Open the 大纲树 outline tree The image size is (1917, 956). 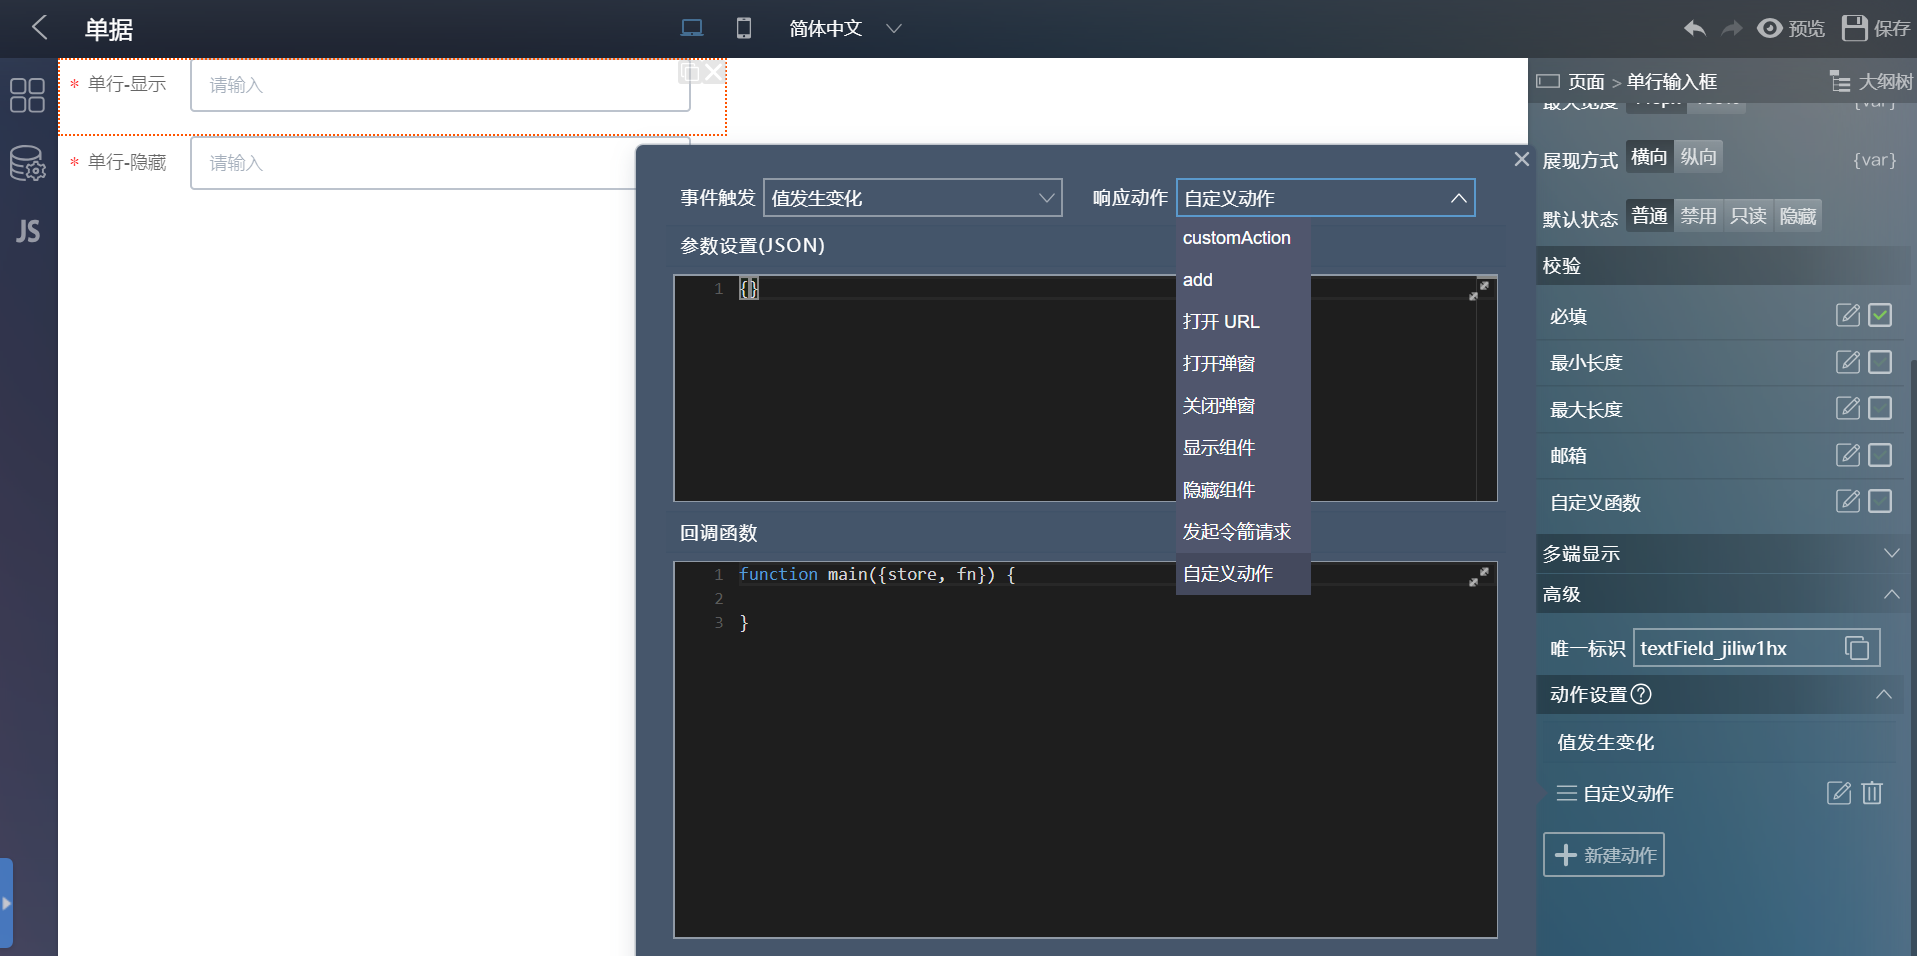[1871, 81]
